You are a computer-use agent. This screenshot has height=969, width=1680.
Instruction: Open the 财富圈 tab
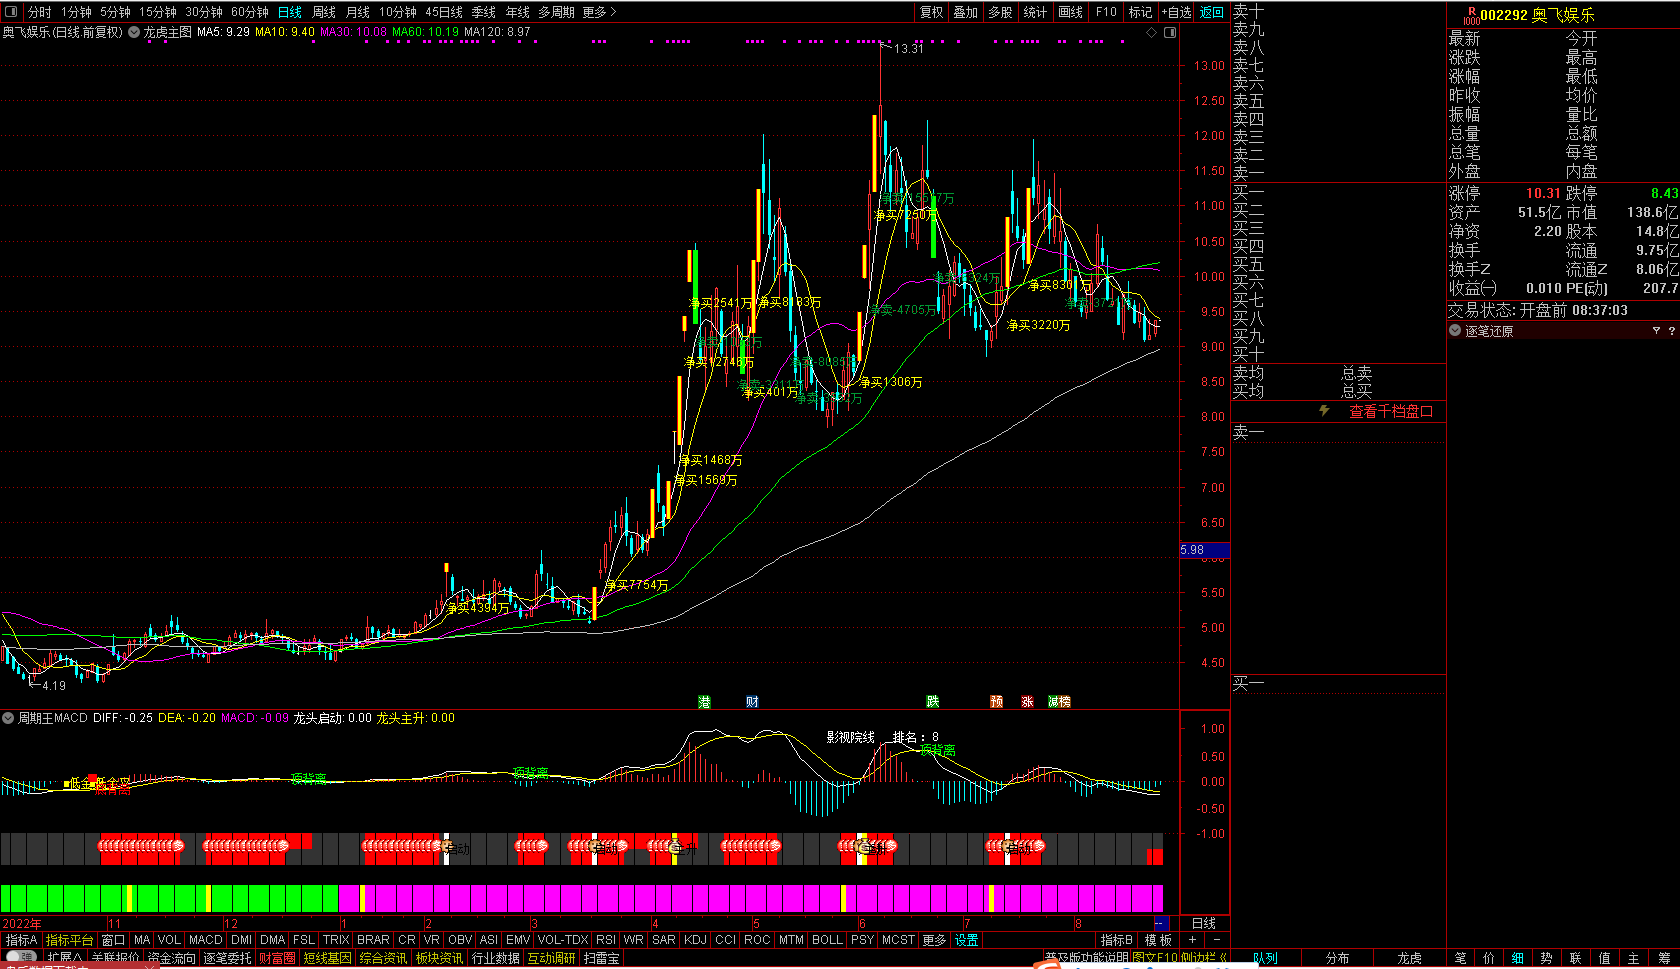(x=277, y=958)
